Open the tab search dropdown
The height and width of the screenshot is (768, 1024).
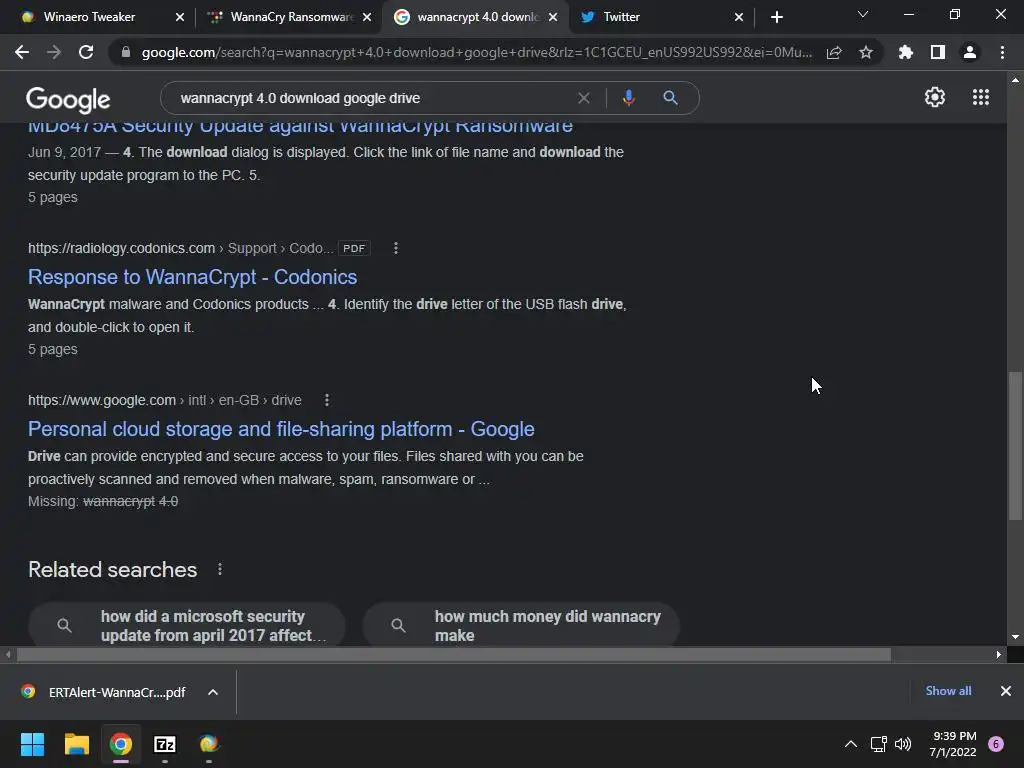863,14
